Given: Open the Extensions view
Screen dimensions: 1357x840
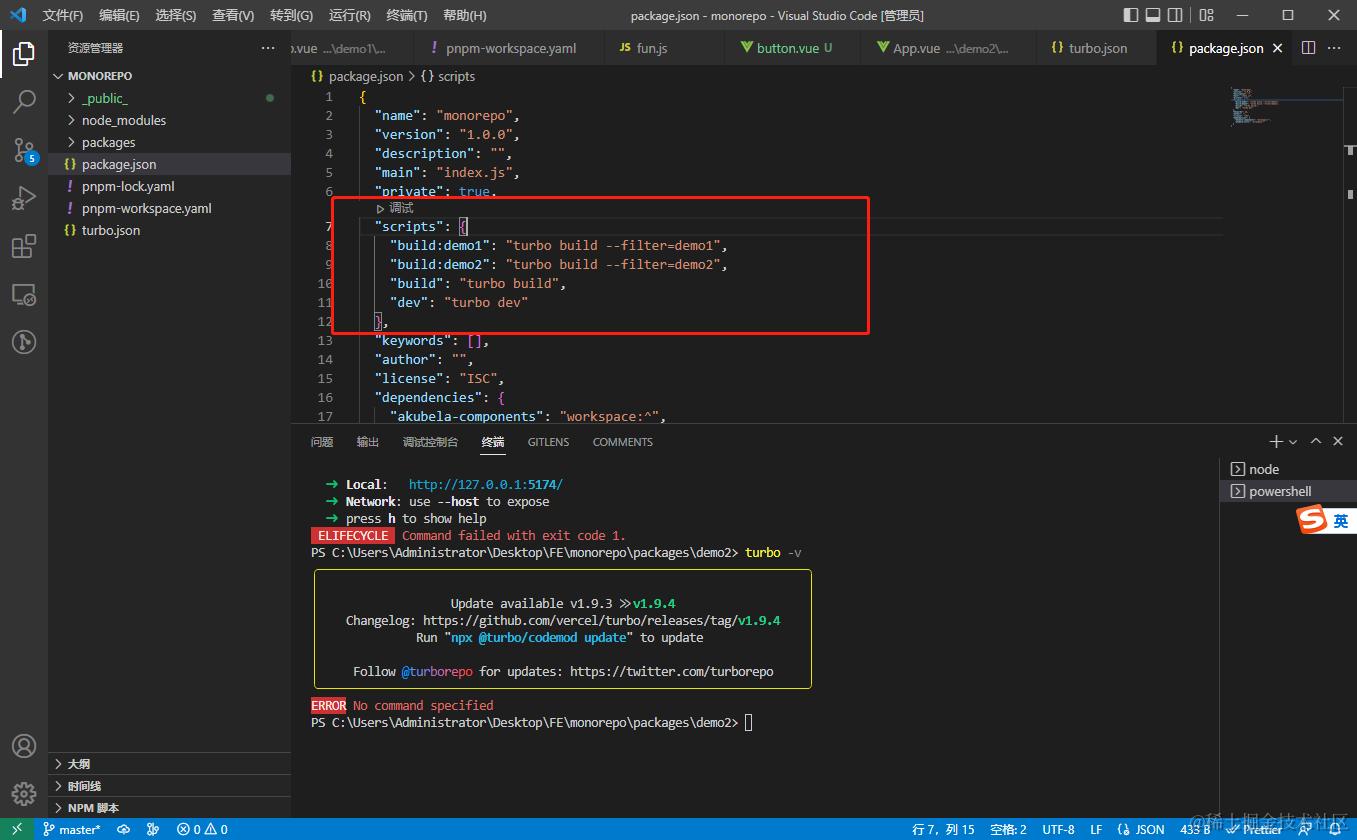Looking at the screenshot, I should (24, 247).
